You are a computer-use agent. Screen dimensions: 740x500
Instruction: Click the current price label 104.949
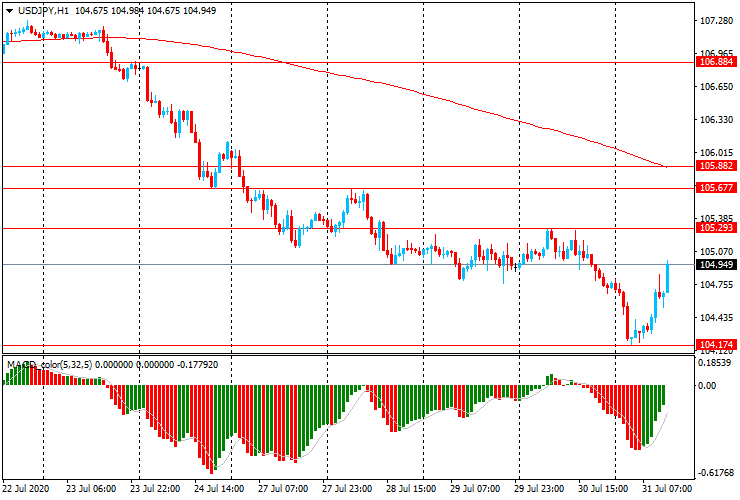(716, 264)
